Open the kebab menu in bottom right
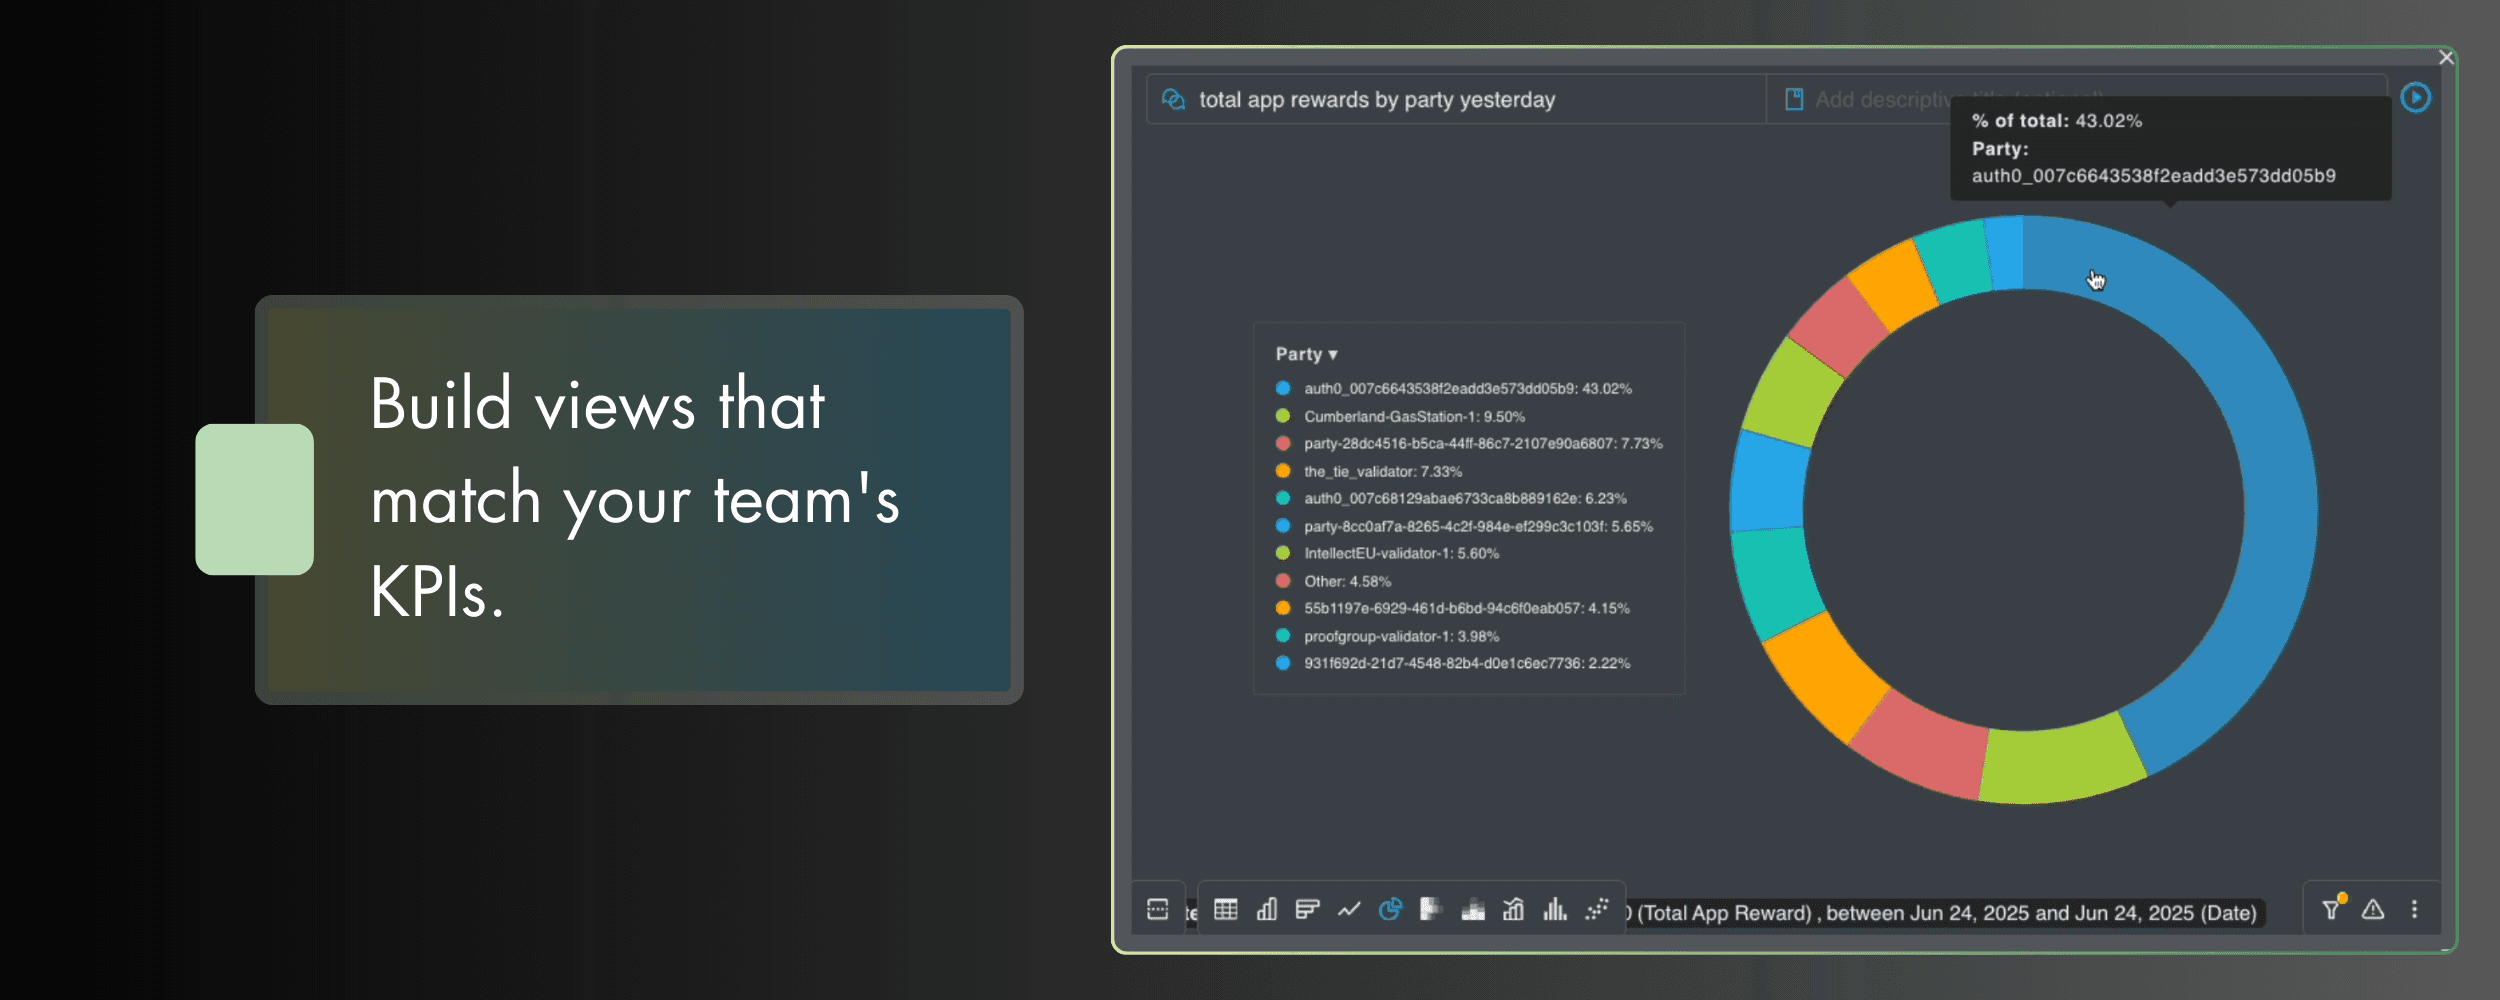The width and height of the screenshot is (2500, 1000). pos(2413,911)
